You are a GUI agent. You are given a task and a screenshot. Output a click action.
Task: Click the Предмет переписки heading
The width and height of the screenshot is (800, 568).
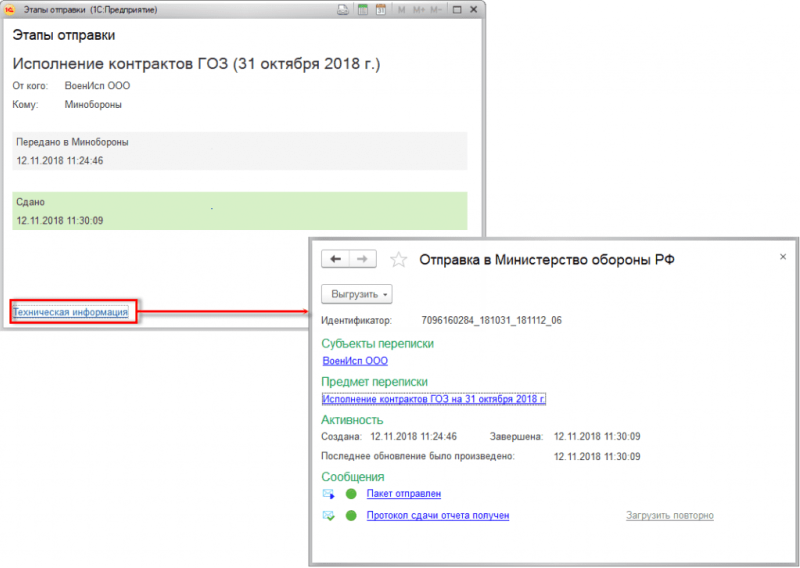tap(374, 382)
